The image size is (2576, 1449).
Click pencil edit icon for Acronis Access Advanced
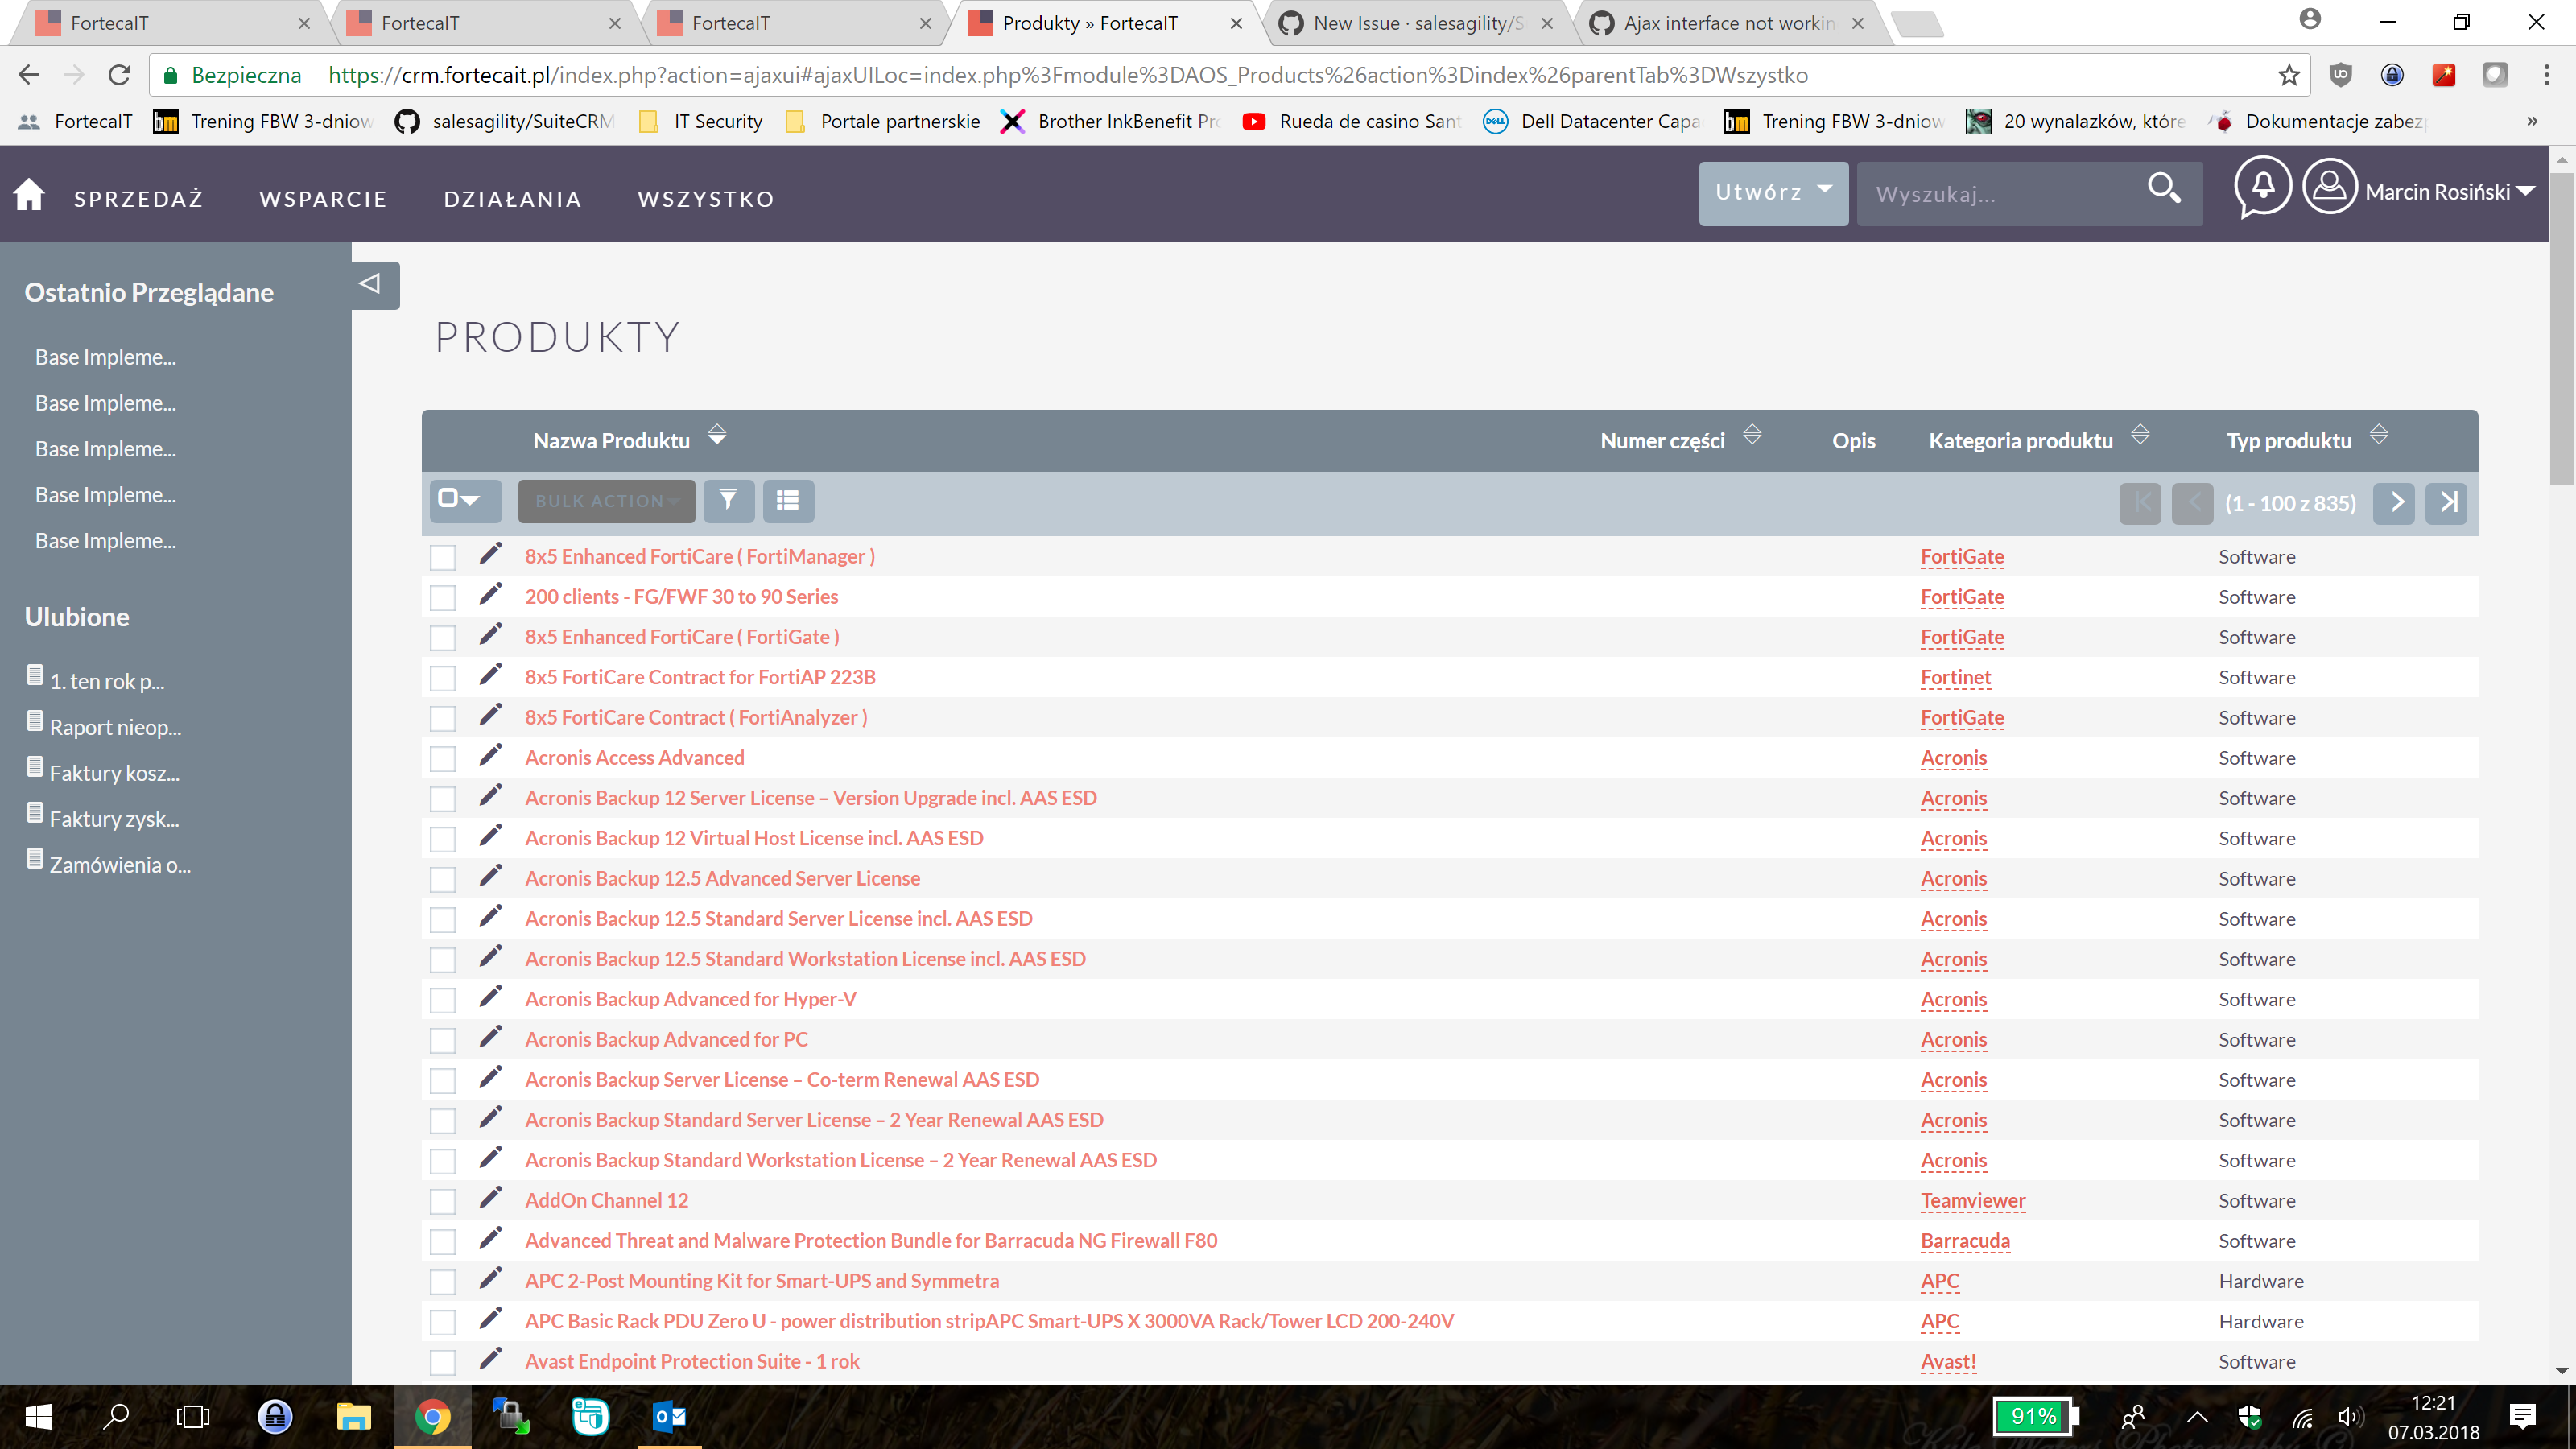pos(490,755)
